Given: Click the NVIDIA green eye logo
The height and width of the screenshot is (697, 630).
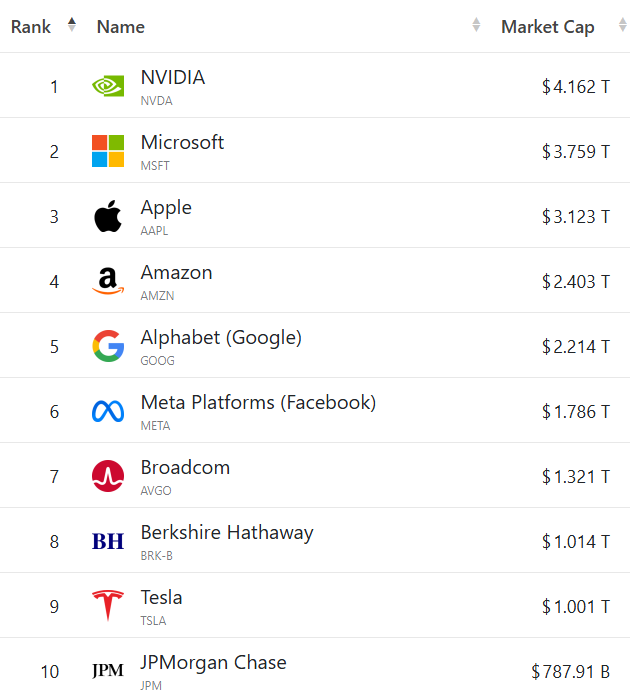Looking at the screenshot, I should [108, 86].
